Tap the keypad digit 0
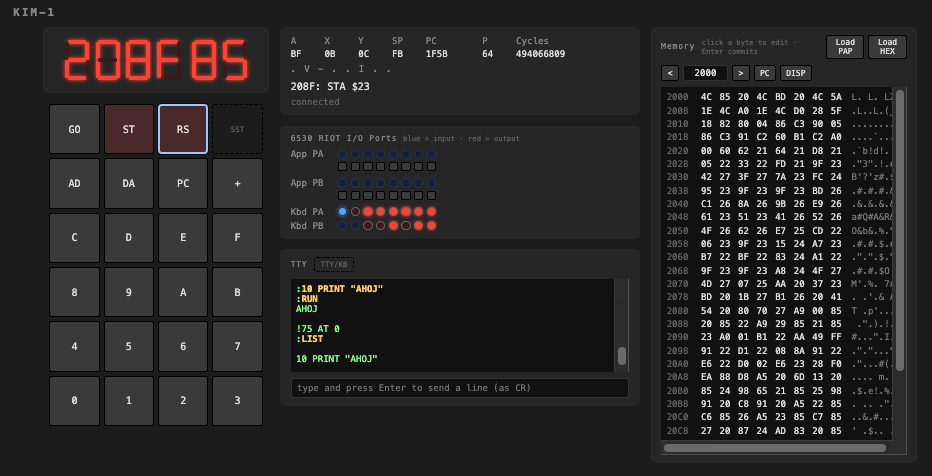This screenshot has height=476, width=932. [x=74, y=401]
